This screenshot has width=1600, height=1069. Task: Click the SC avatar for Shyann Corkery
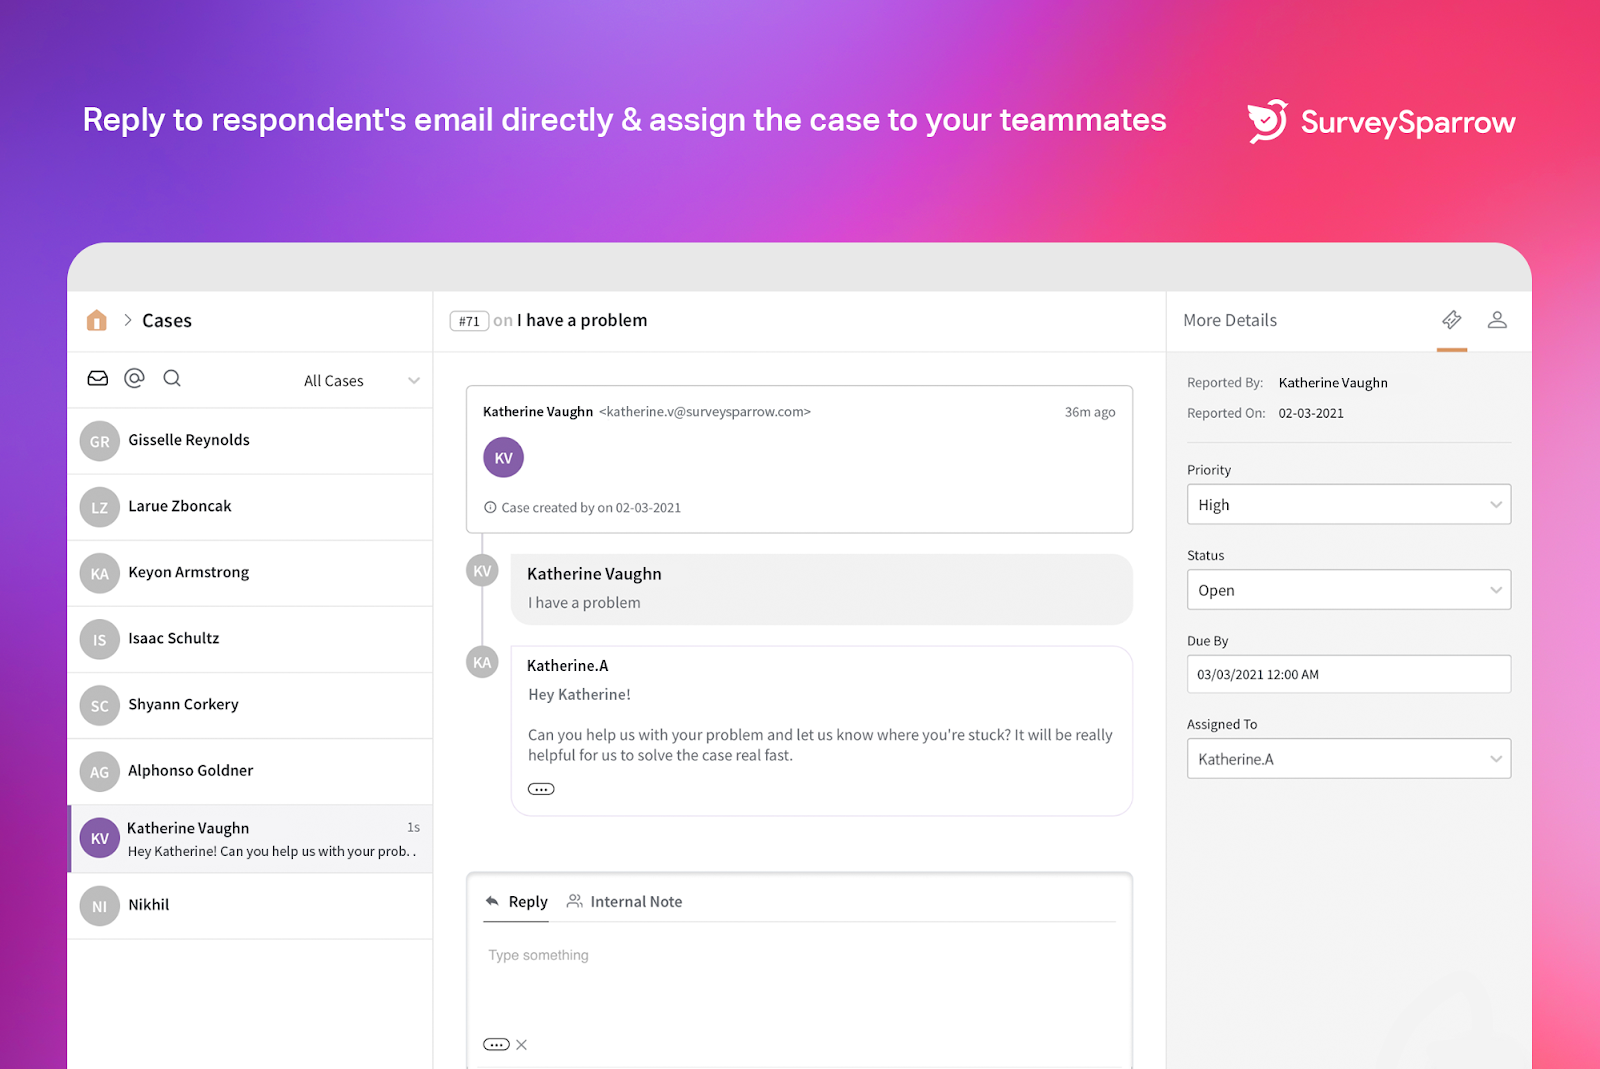tap(100, 705)
